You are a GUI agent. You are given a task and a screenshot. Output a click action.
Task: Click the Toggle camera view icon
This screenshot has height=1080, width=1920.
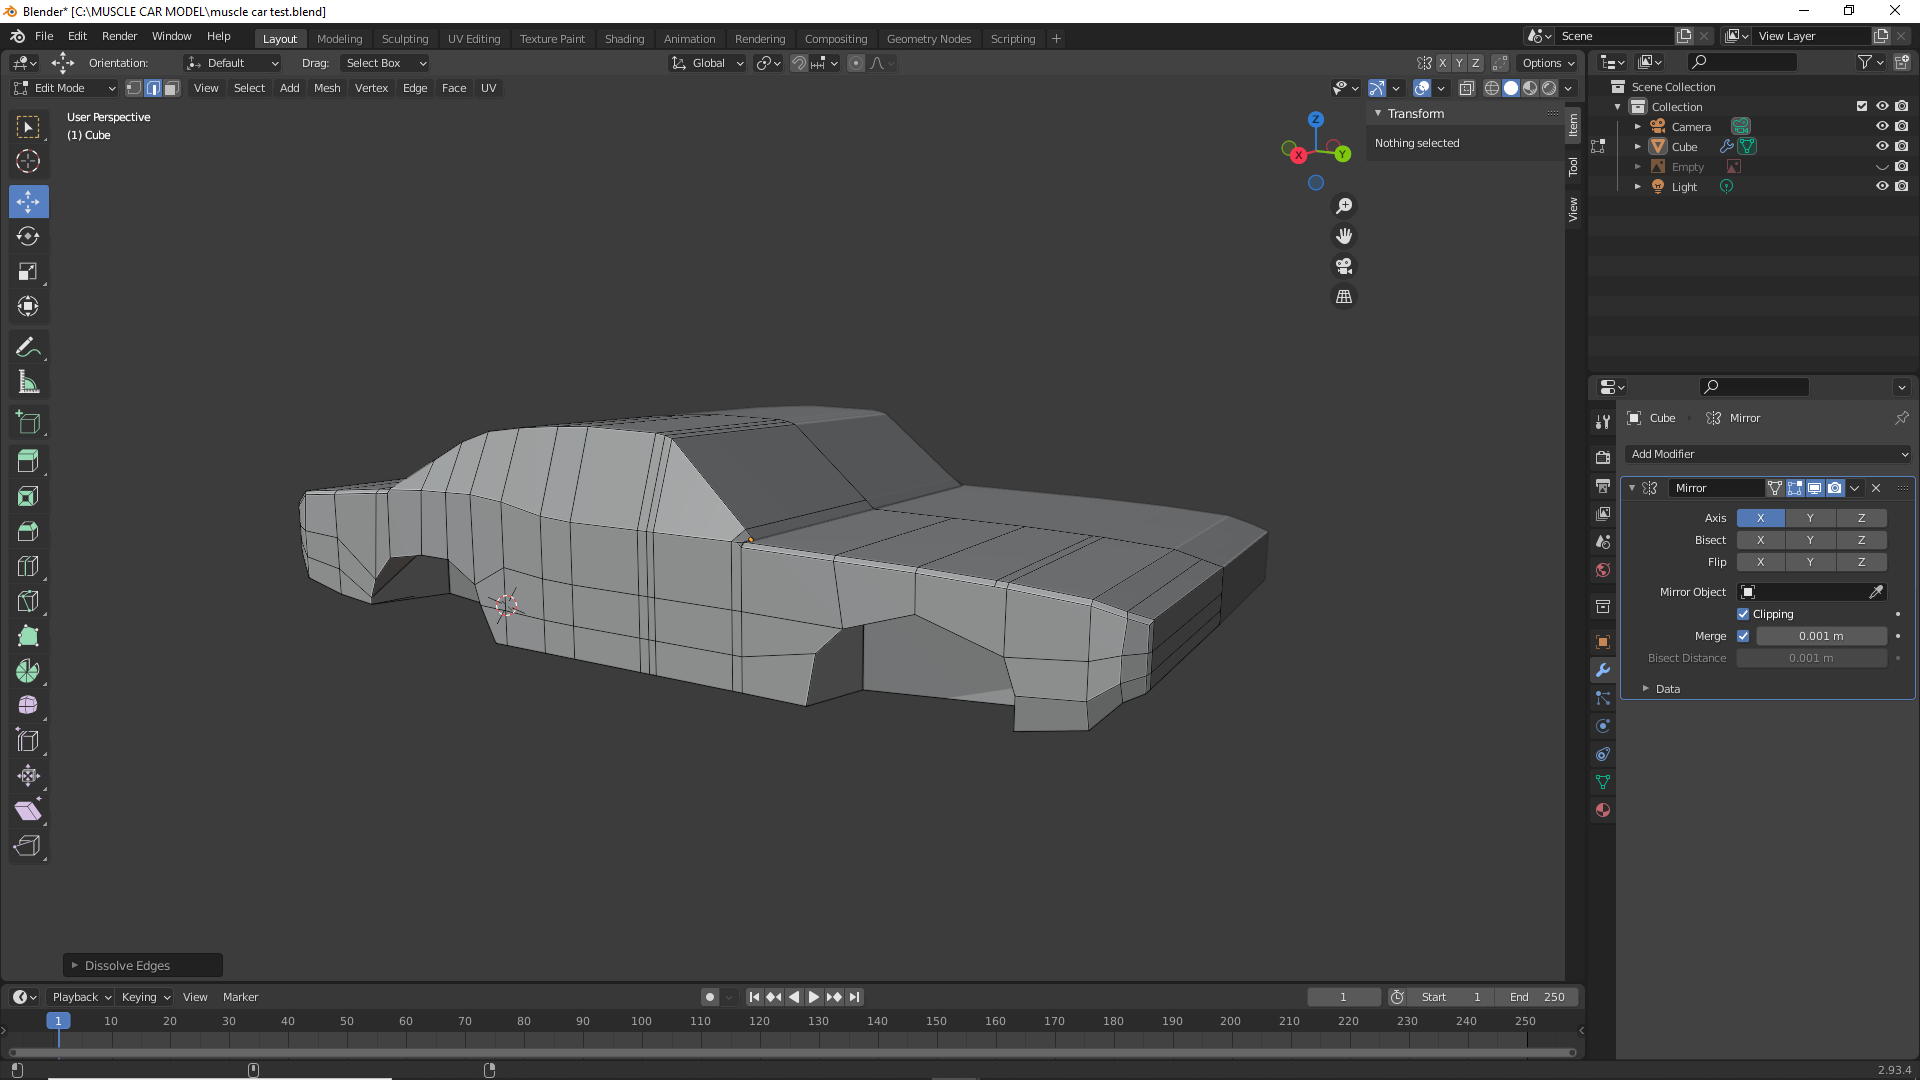[x=1344, y=267]
